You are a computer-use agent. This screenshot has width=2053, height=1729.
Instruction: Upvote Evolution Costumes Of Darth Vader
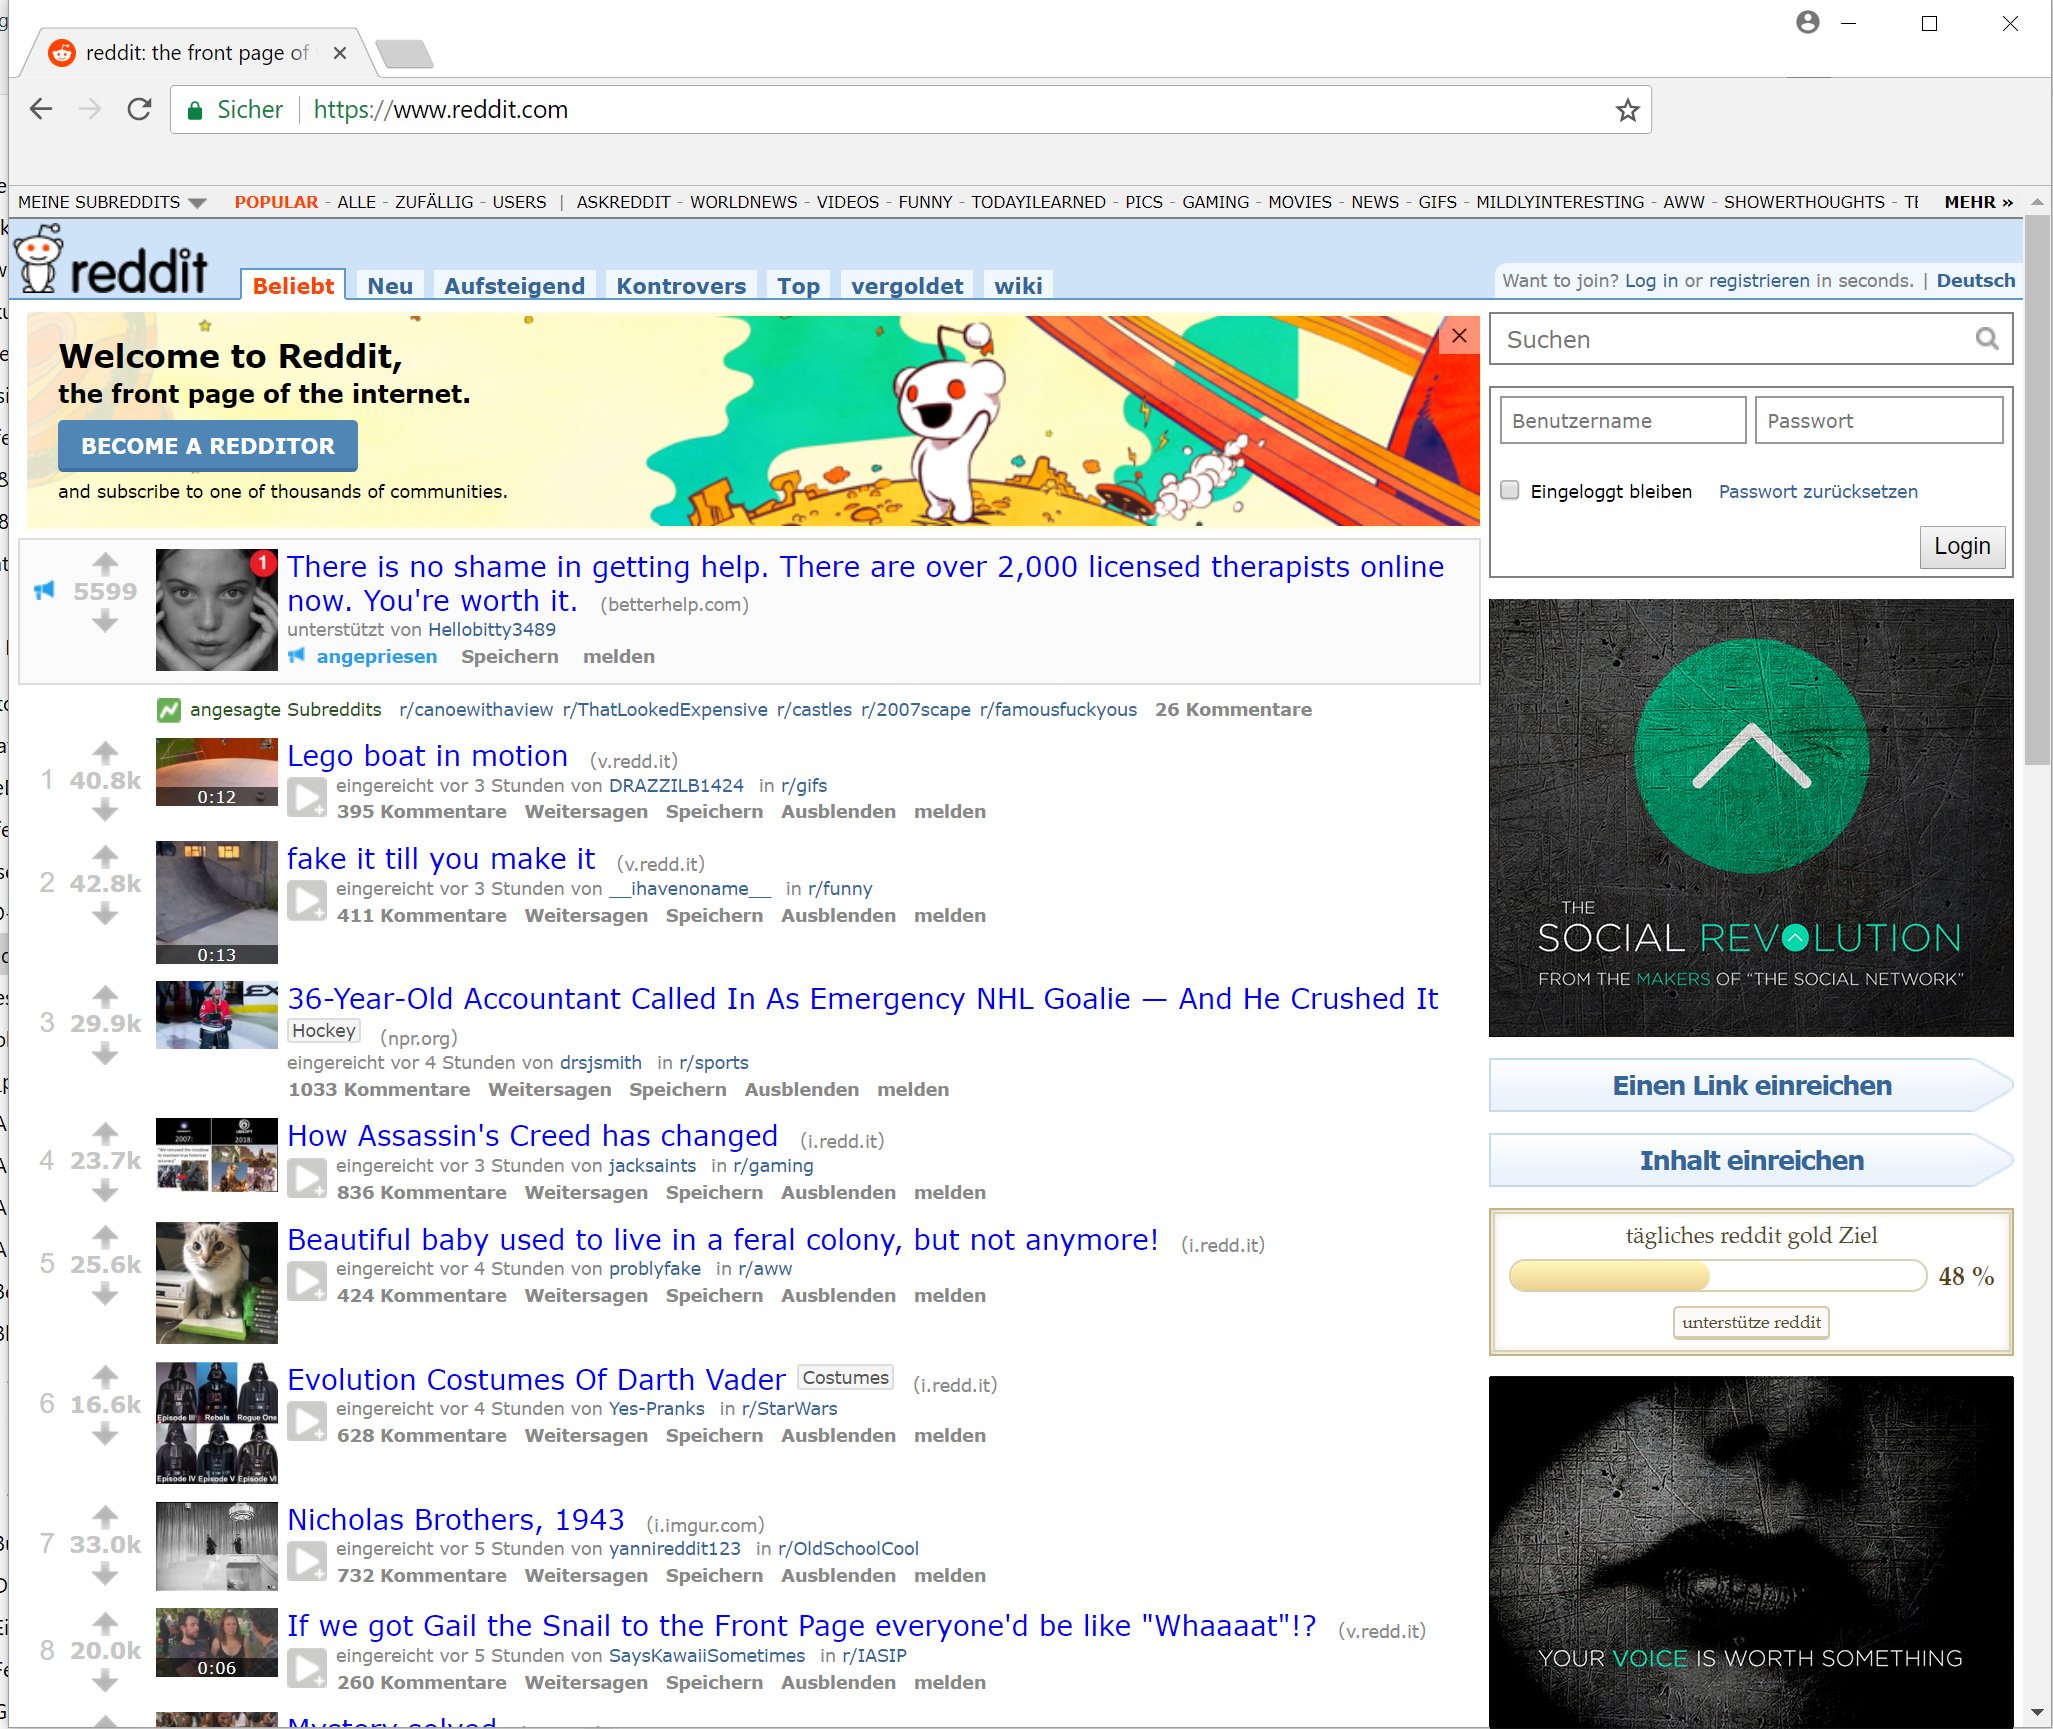[105, 1377]
